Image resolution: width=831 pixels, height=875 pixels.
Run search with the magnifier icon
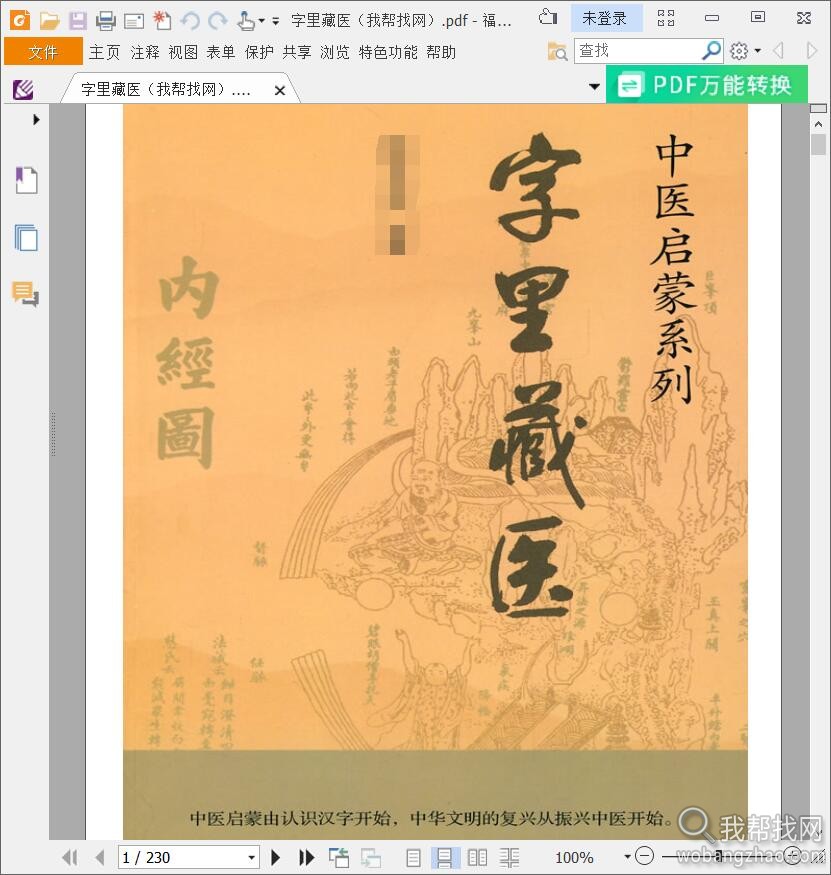point(712,51)
